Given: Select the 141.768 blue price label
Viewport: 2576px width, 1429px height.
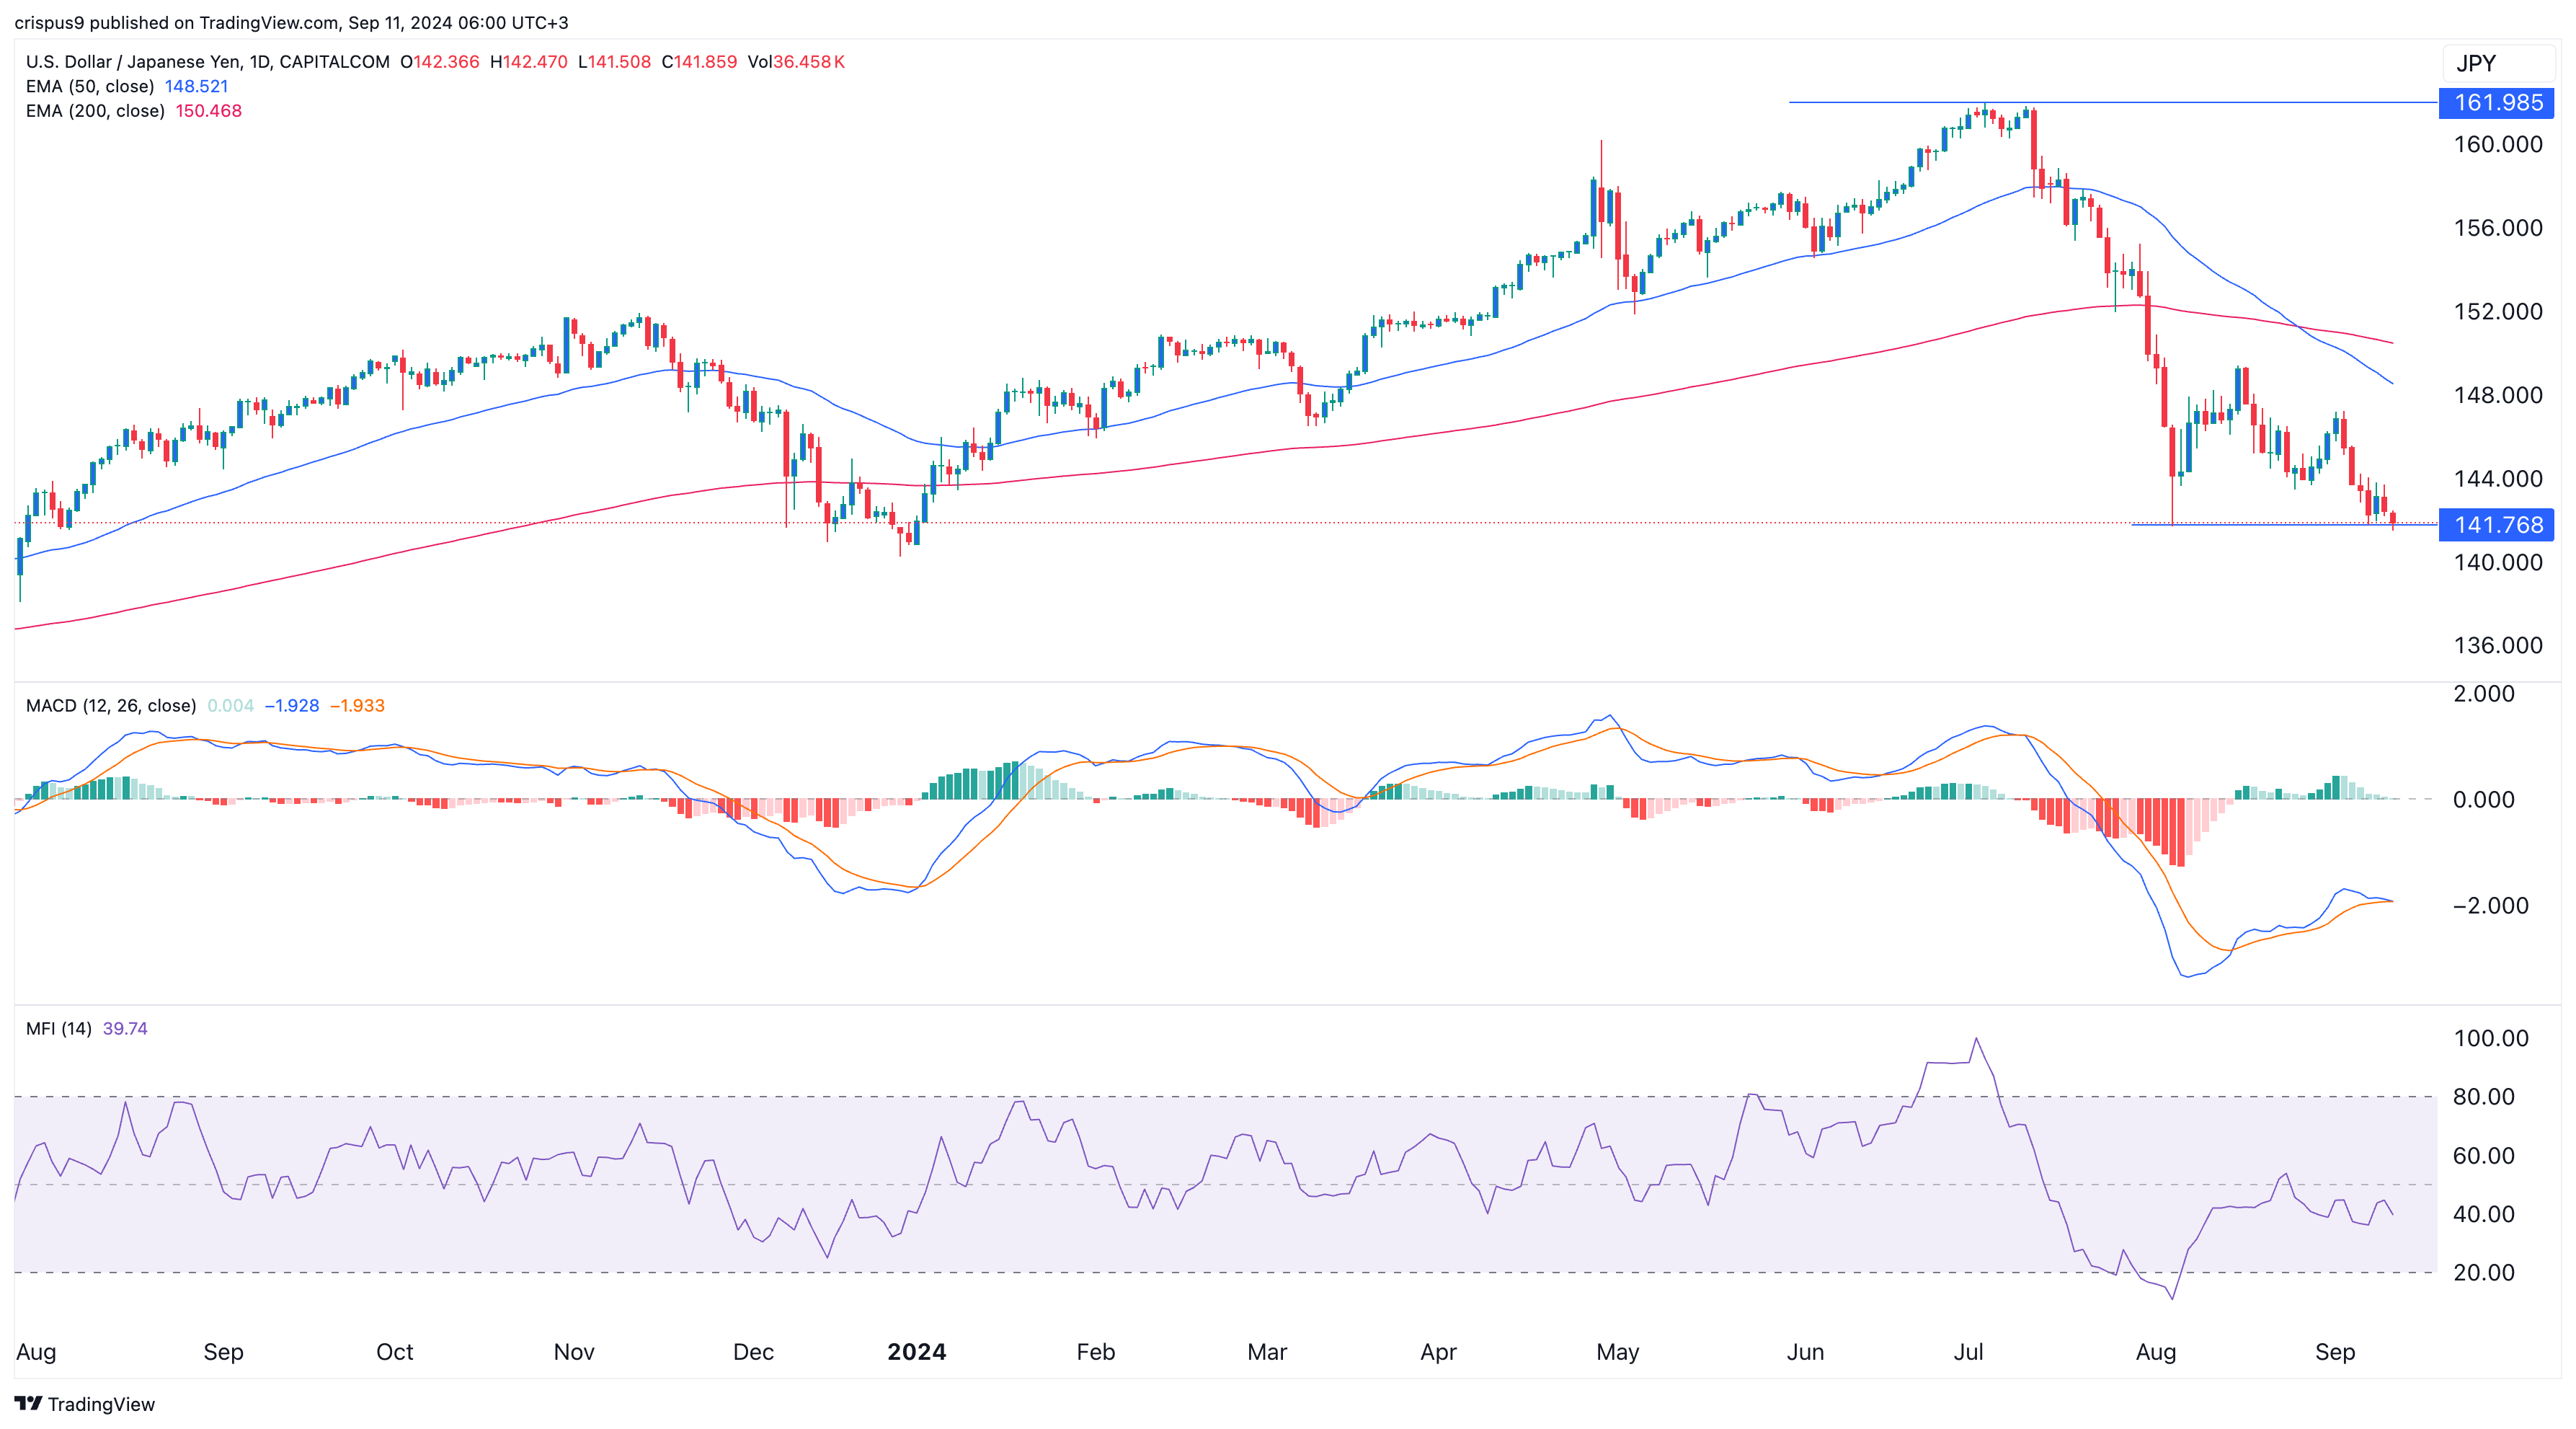Looking at the screenshot, I should click(2496, 525).
